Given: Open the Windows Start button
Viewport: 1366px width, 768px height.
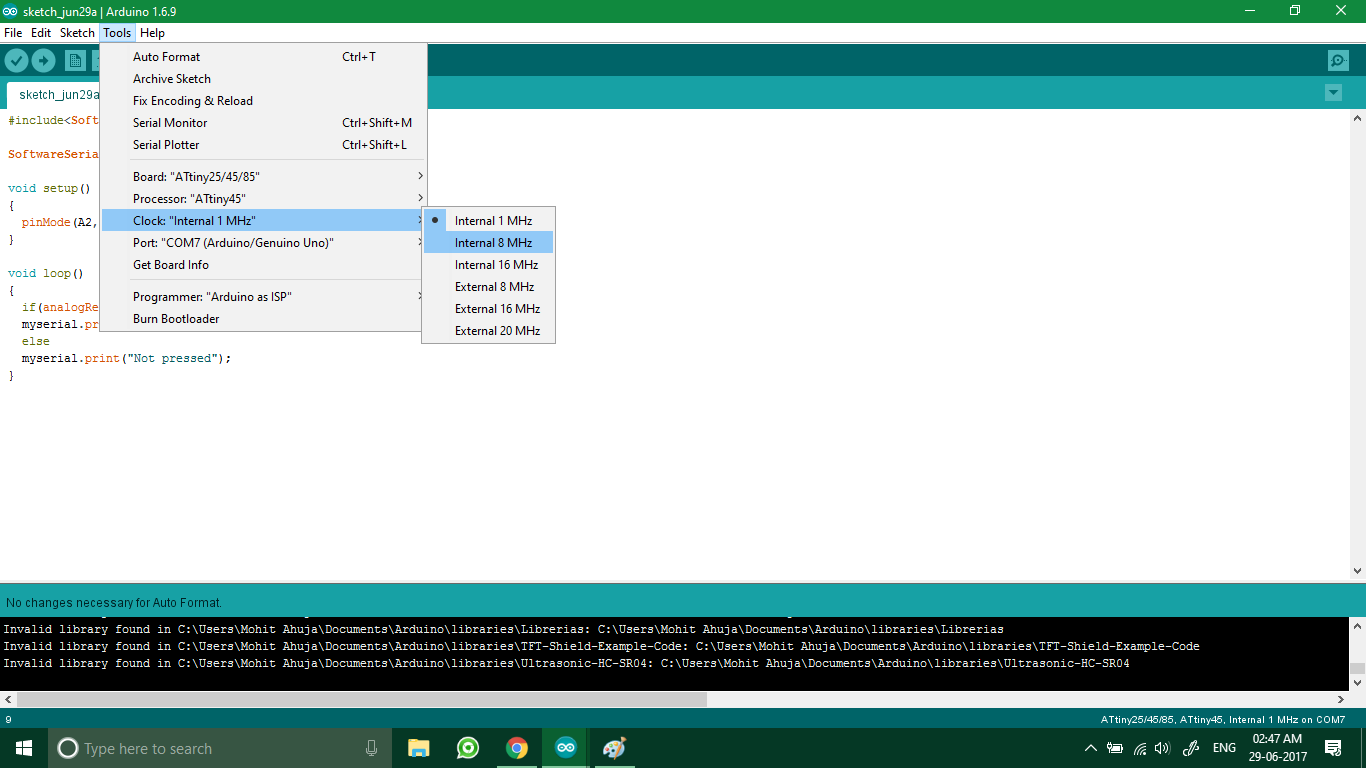Looking at the screenshot, I should 23,748.
